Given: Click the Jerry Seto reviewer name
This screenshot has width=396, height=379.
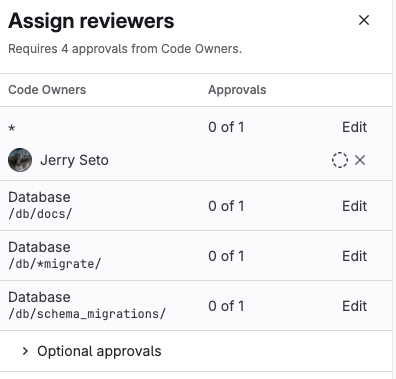Looking at the screenshot, I should coord(74,160).
